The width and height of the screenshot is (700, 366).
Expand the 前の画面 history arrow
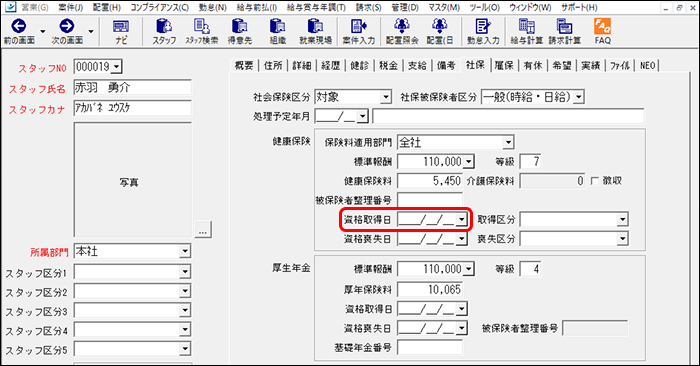[43, 31]
